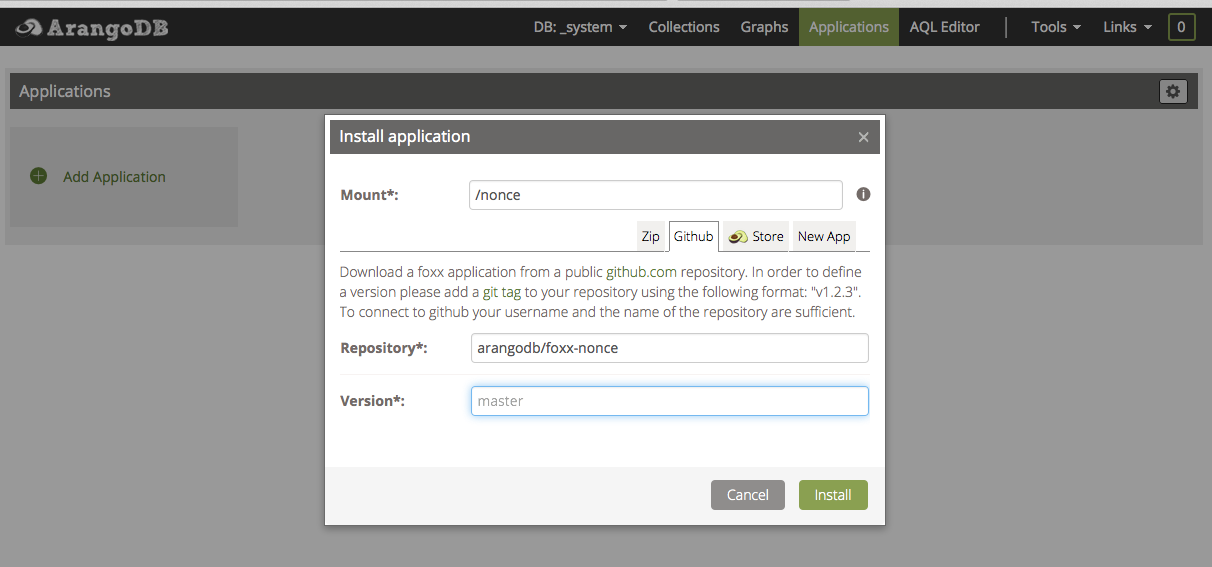Click the notification counter badge
The width and height of the screenshot is (1212, 567).
tap(1181, 27)
